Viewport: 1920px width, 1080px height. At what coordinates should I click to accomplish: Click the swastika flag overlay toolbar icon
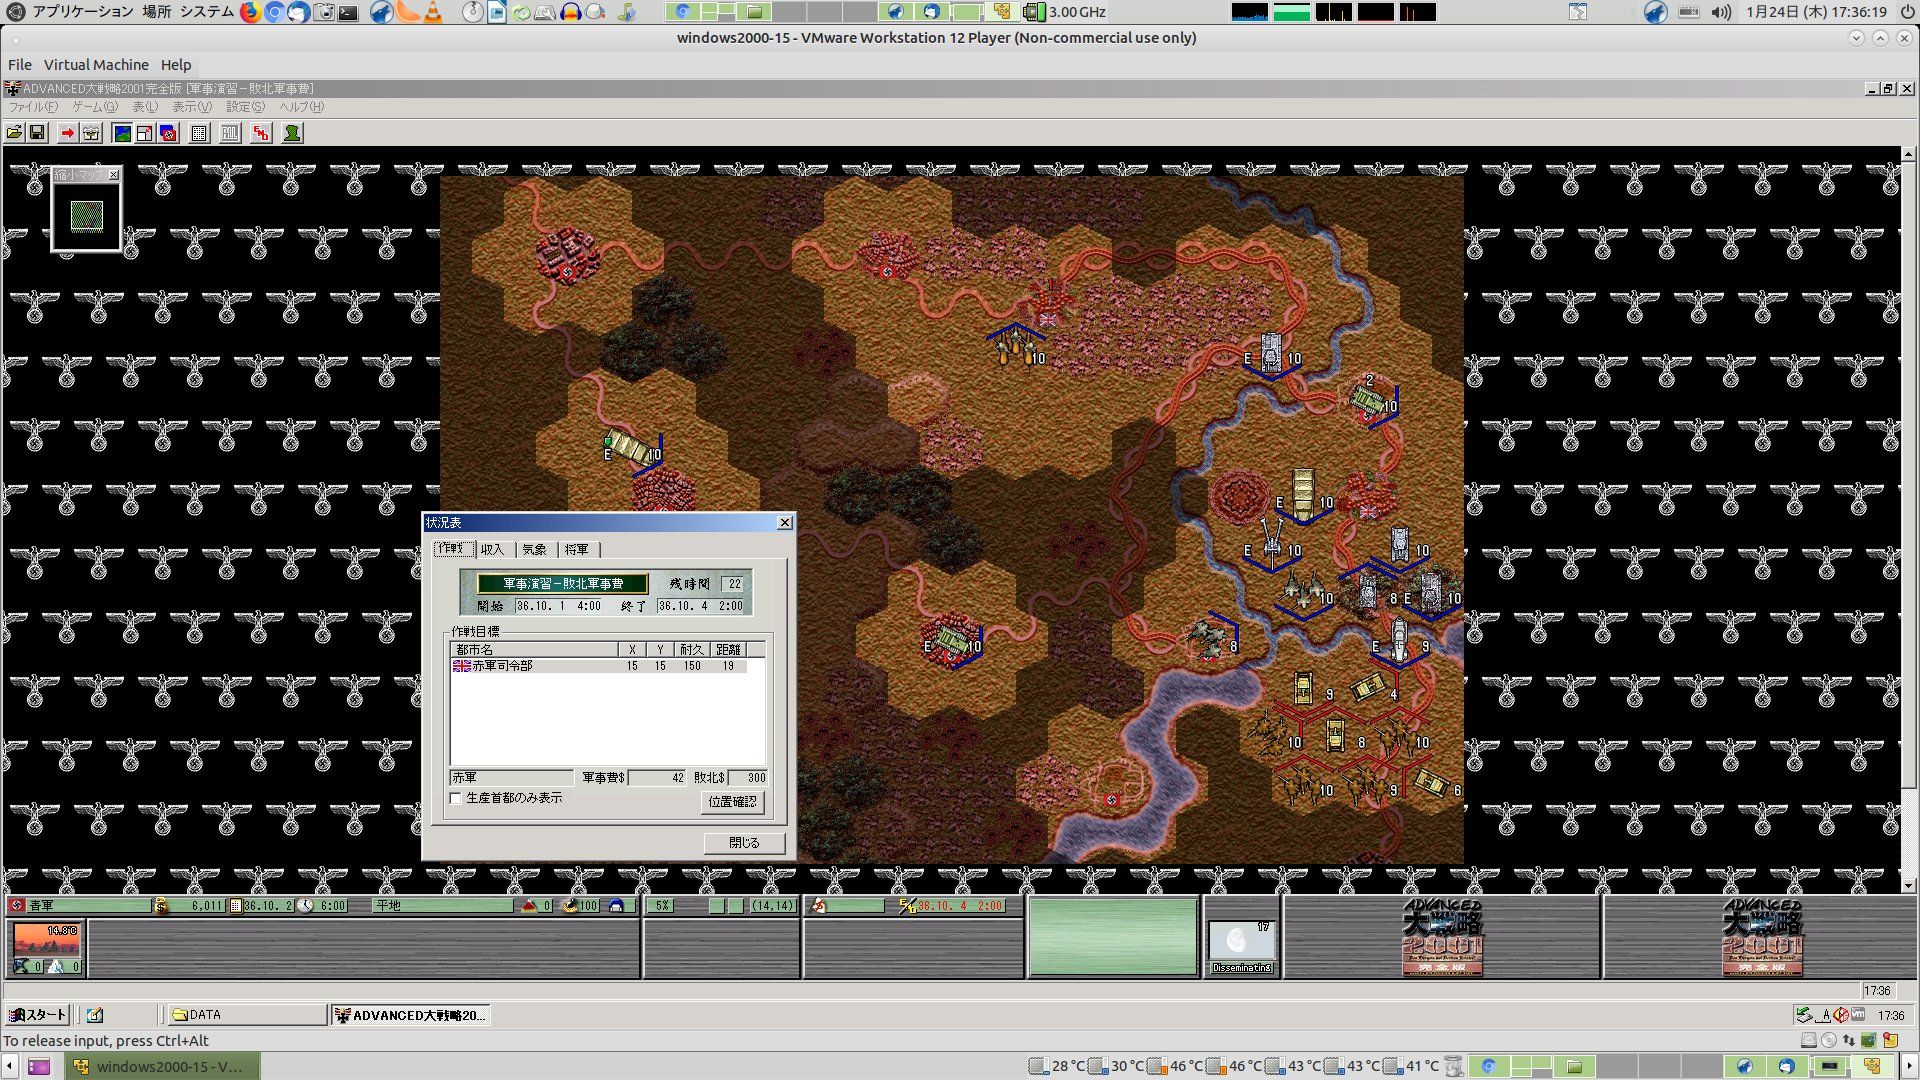[168, 133]
